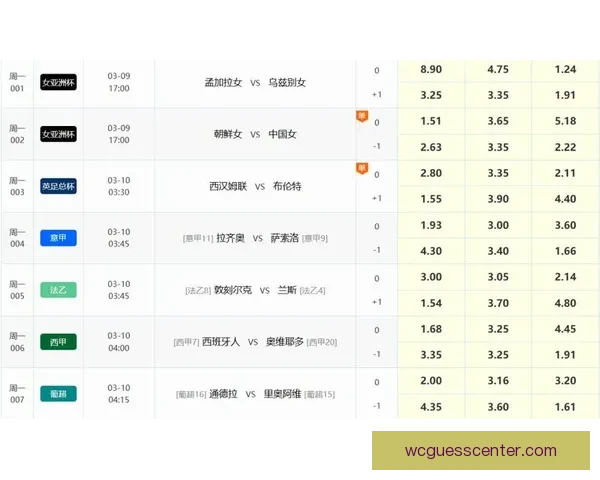Choose 2.22 handicap odds in match 002
Screen dimensions: 600x480
565,147
